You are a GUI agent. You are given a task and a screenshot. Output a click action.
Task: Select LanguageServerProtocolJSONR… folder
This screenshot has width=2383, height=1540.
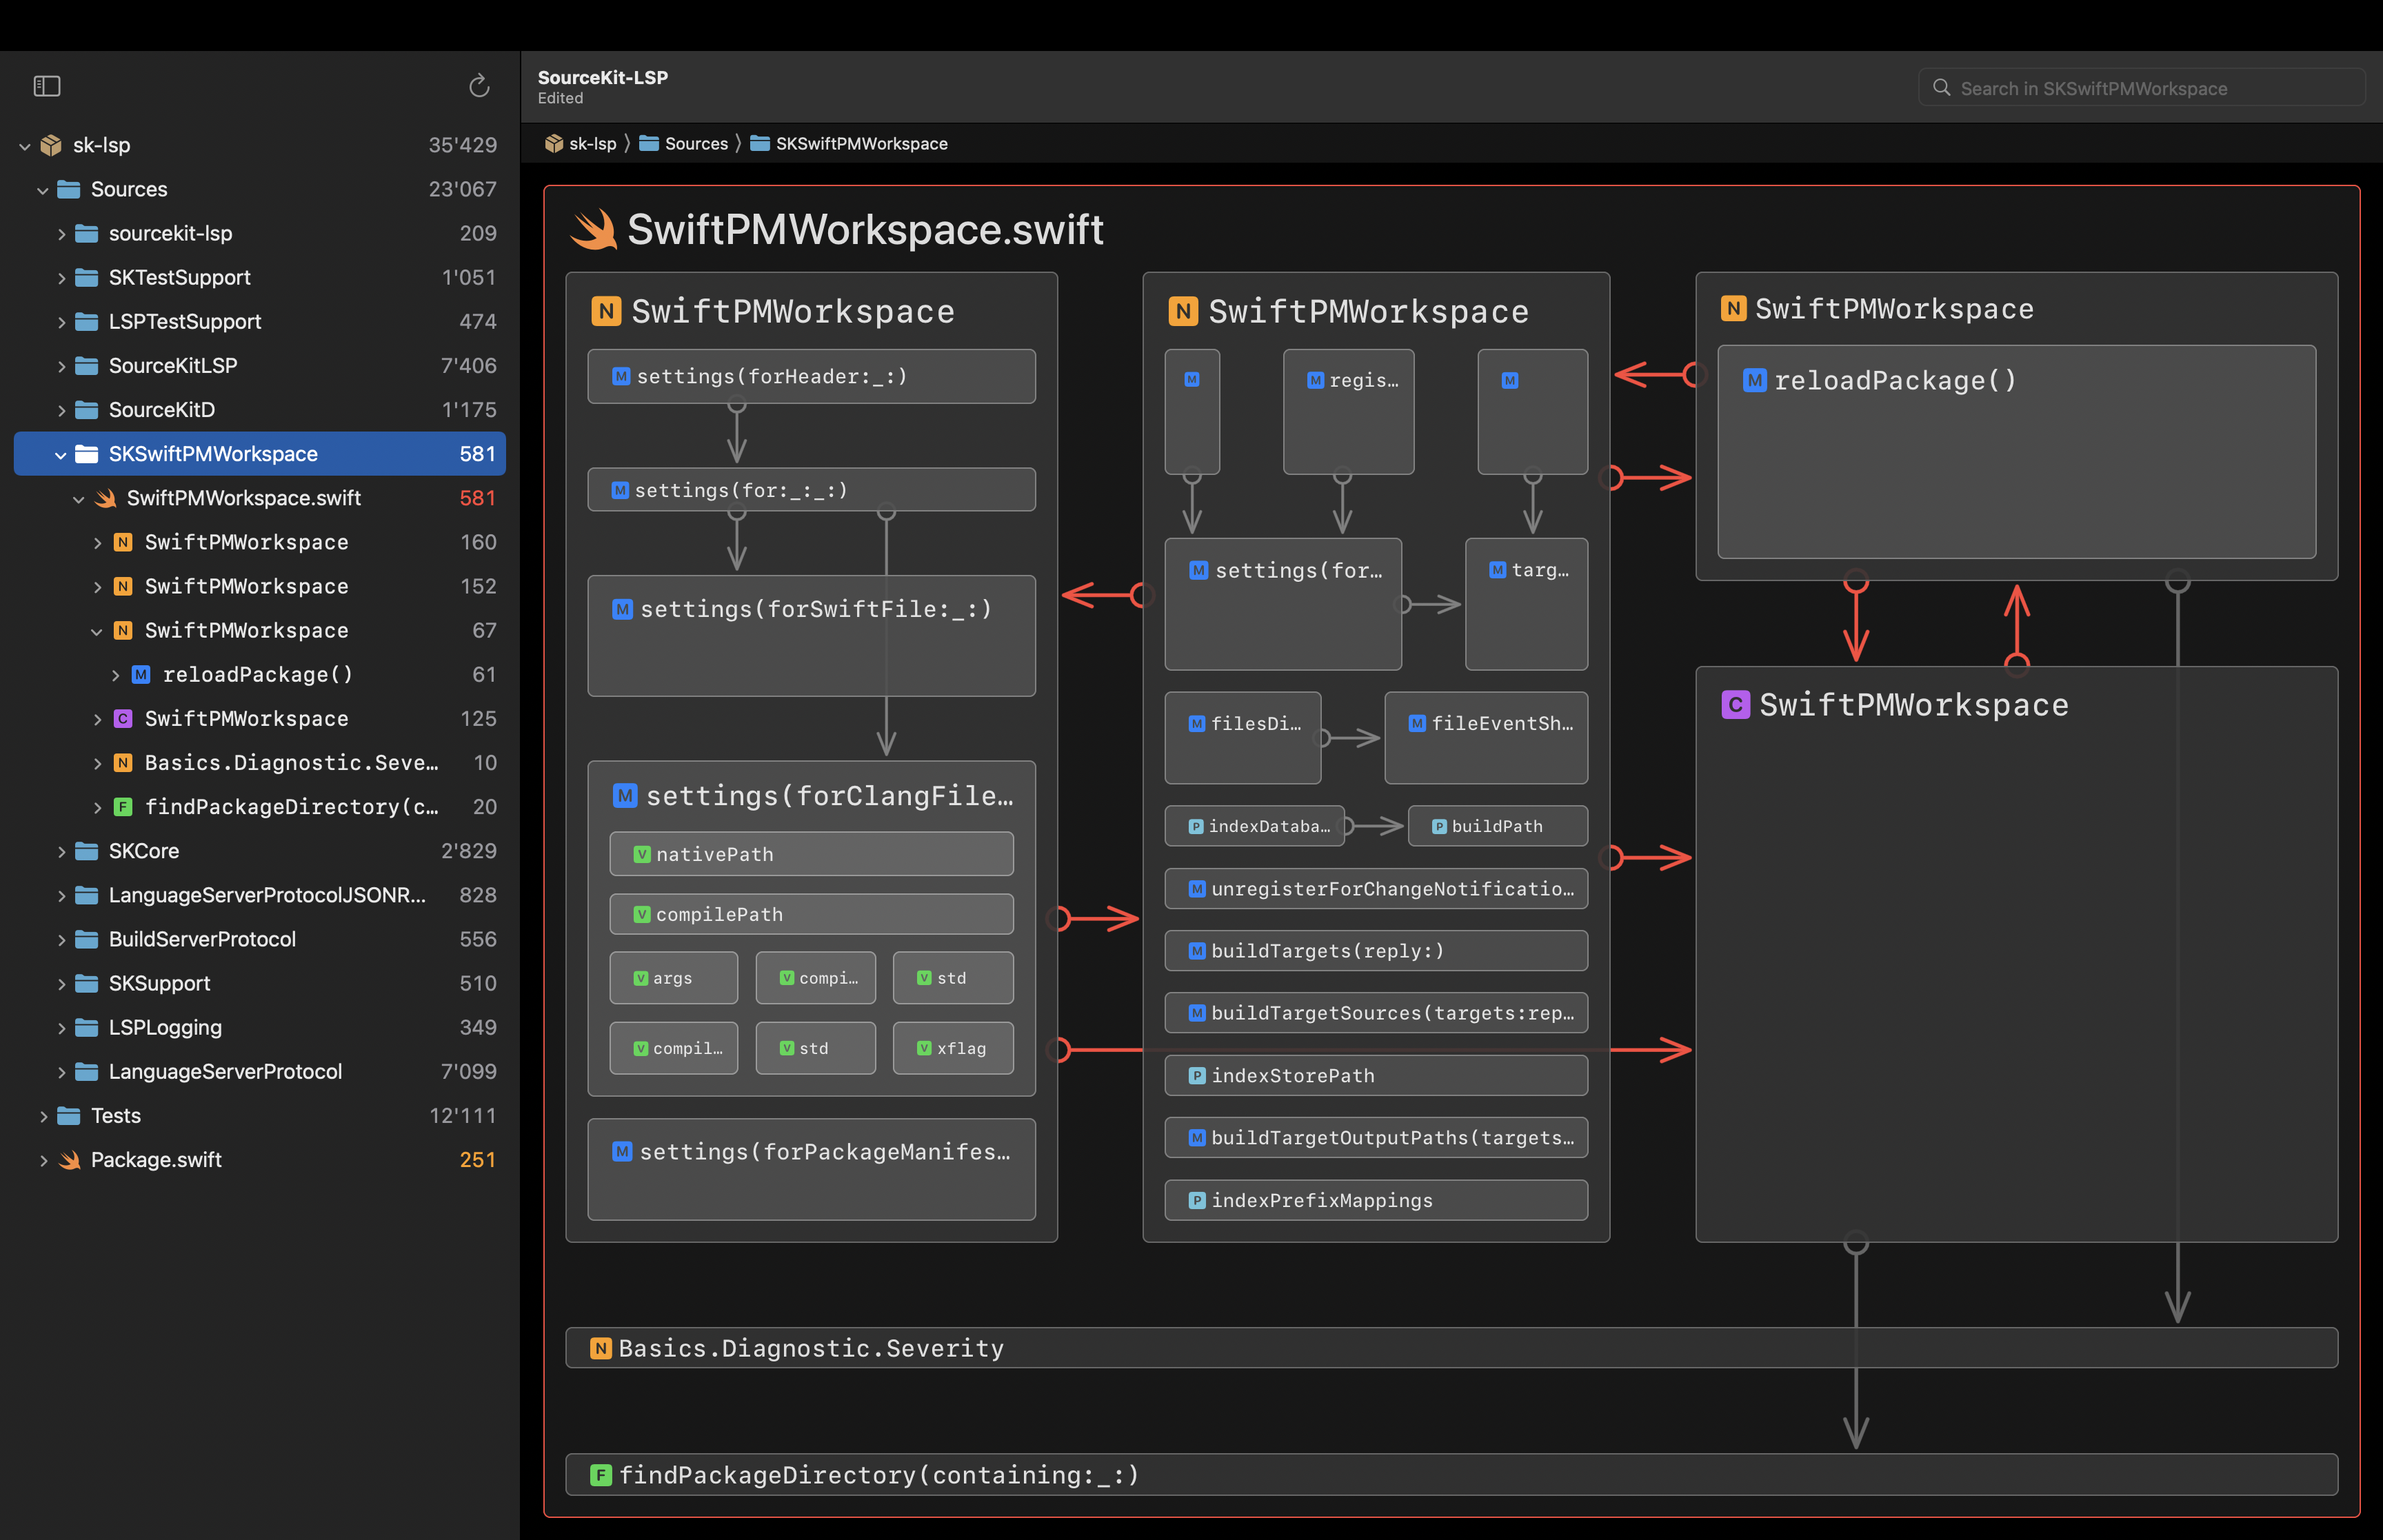click(260, 895)
